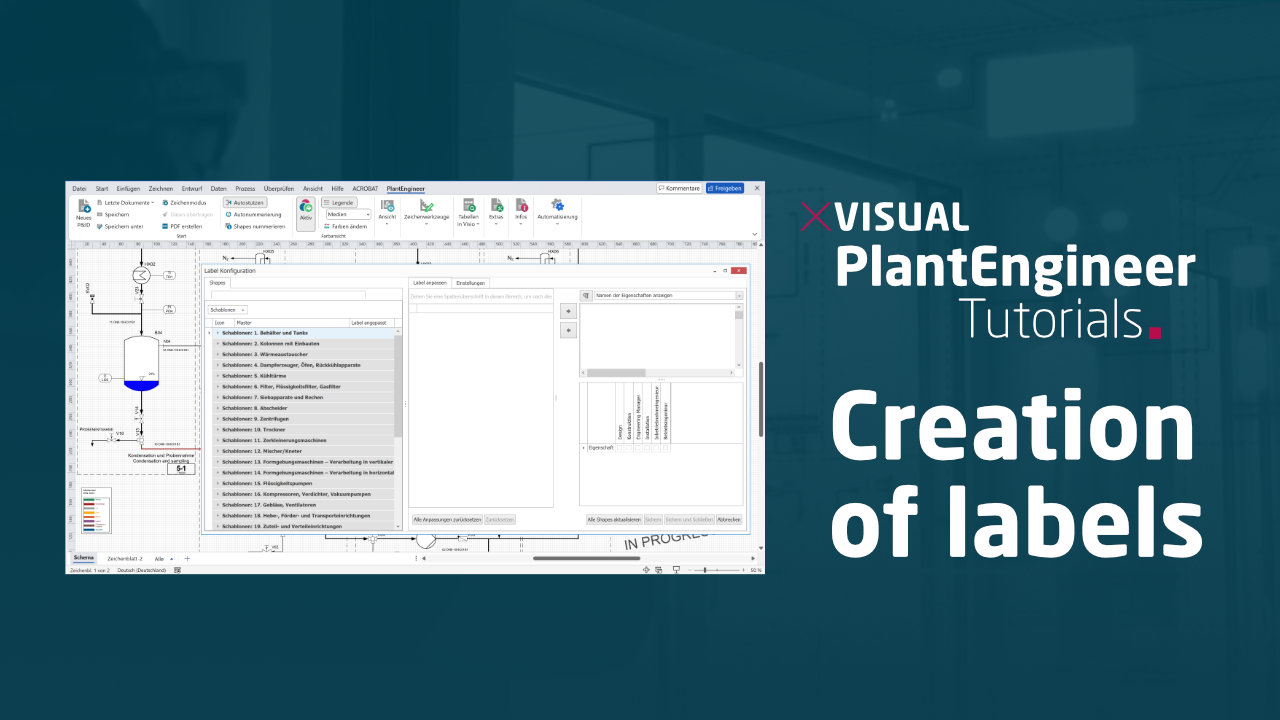This screenshot has height=720, width=1280.
Task: Select row Schablonen: 12. Mischer/Kneter
Action: pyautogui.click(x=304, y=451)
